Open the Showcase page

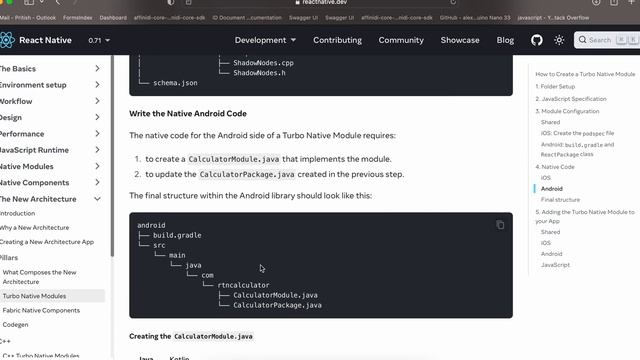pos(460,40)
